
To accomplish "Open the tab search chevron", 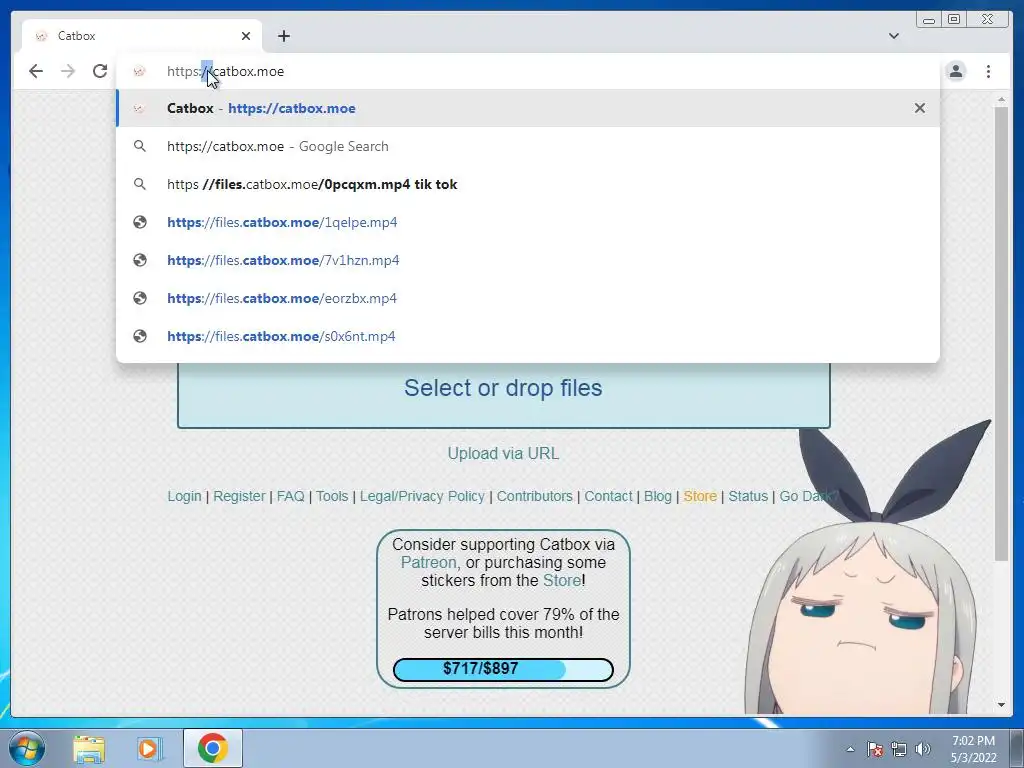I will (894, 36).
